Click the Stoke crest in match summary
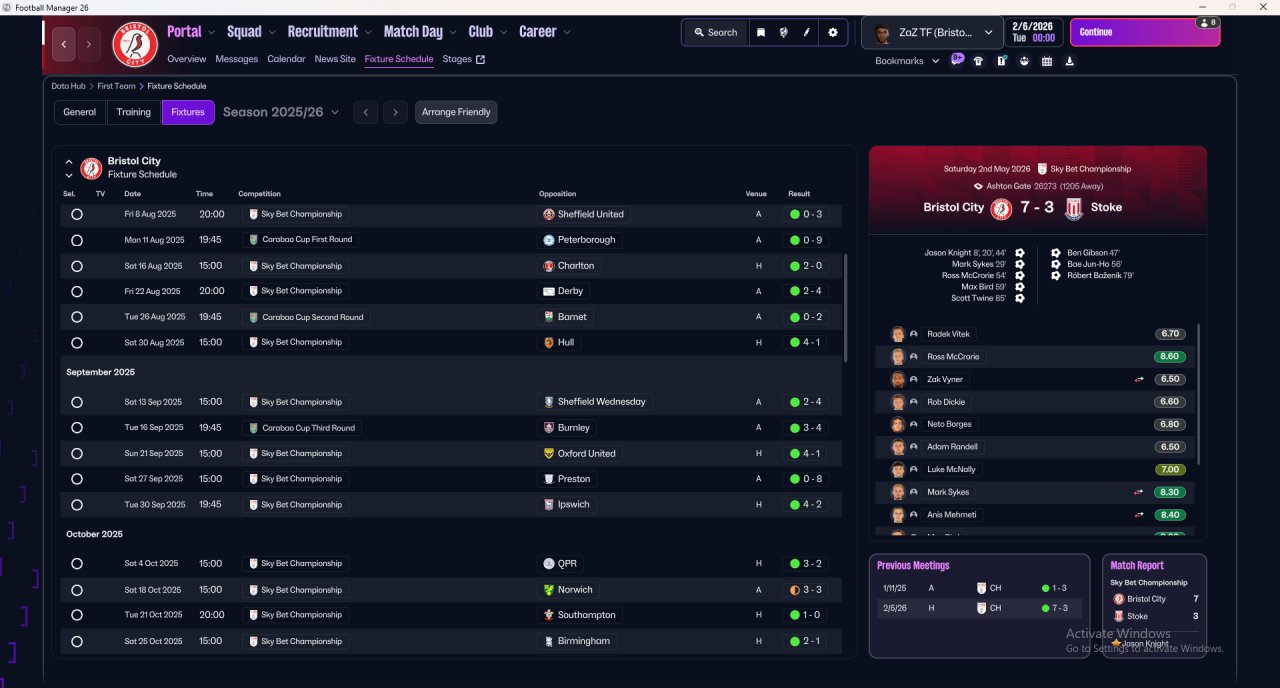The height and width of the screenshot is (688, 1280). click(1074, 208)
